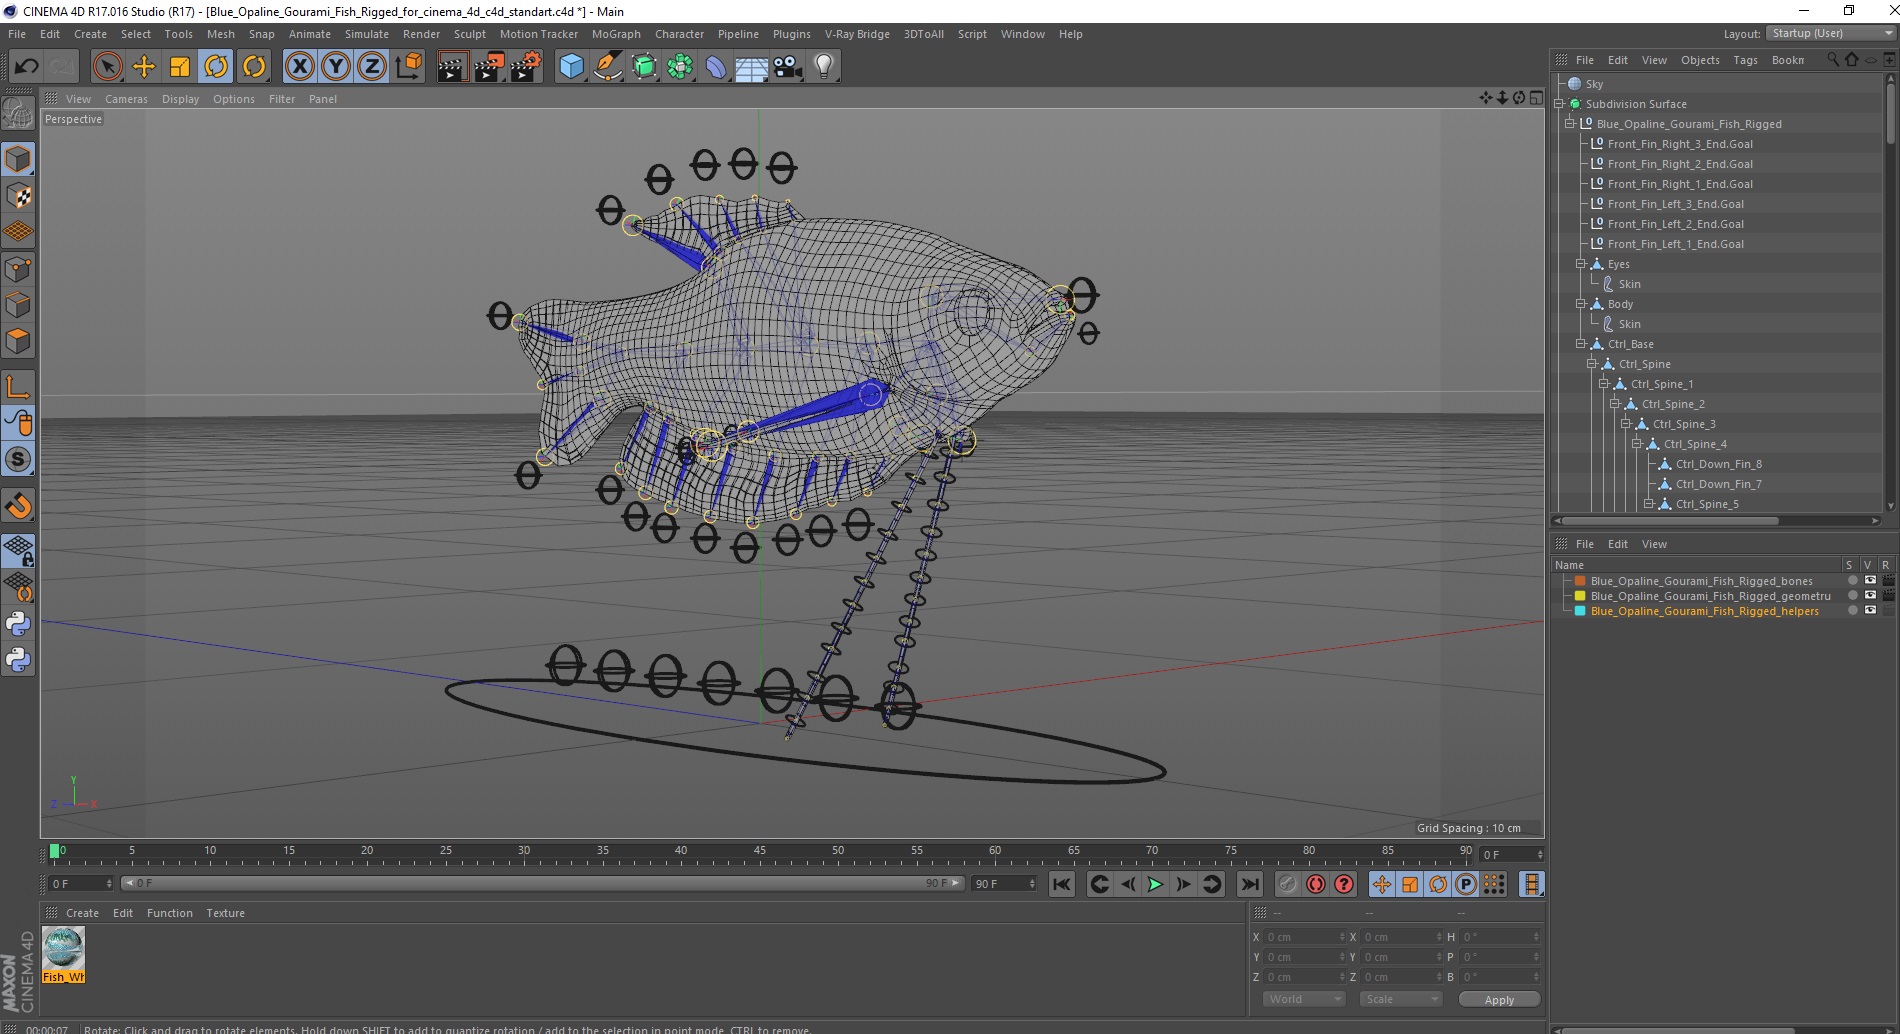The height and width of the screenshot is (1034, 1900).
Task: Open the Simulate menu
Action: [367, 34]
